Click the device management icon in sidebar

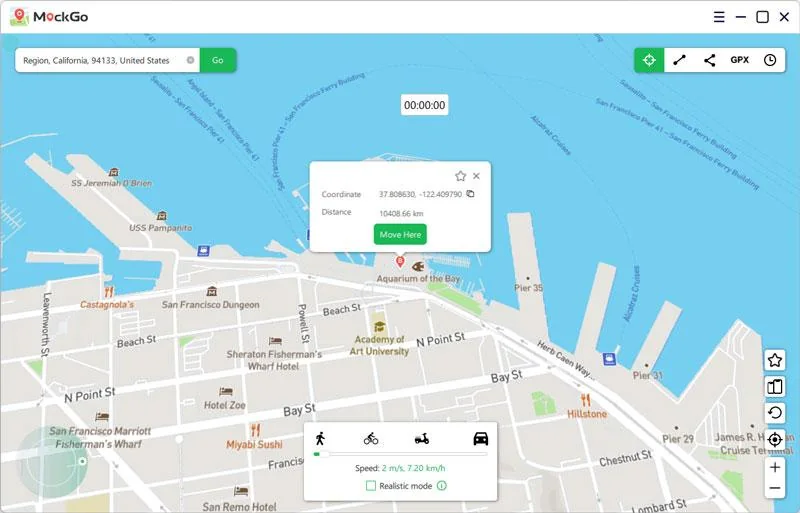point(775,387)
